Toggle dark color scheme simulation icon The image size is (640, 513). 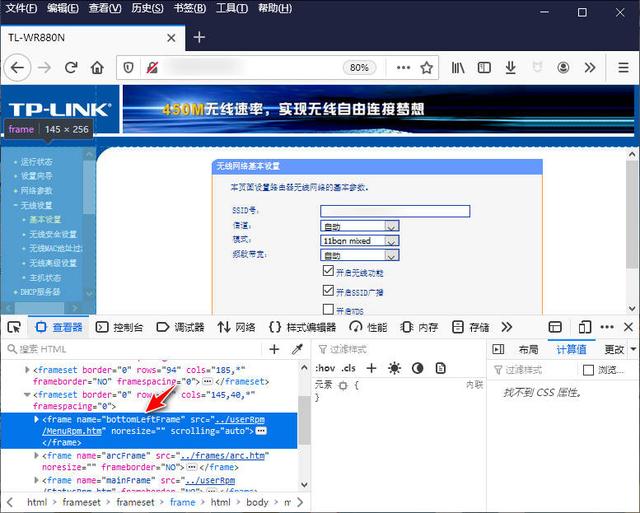pyautogui.click(x=417, y=369)
